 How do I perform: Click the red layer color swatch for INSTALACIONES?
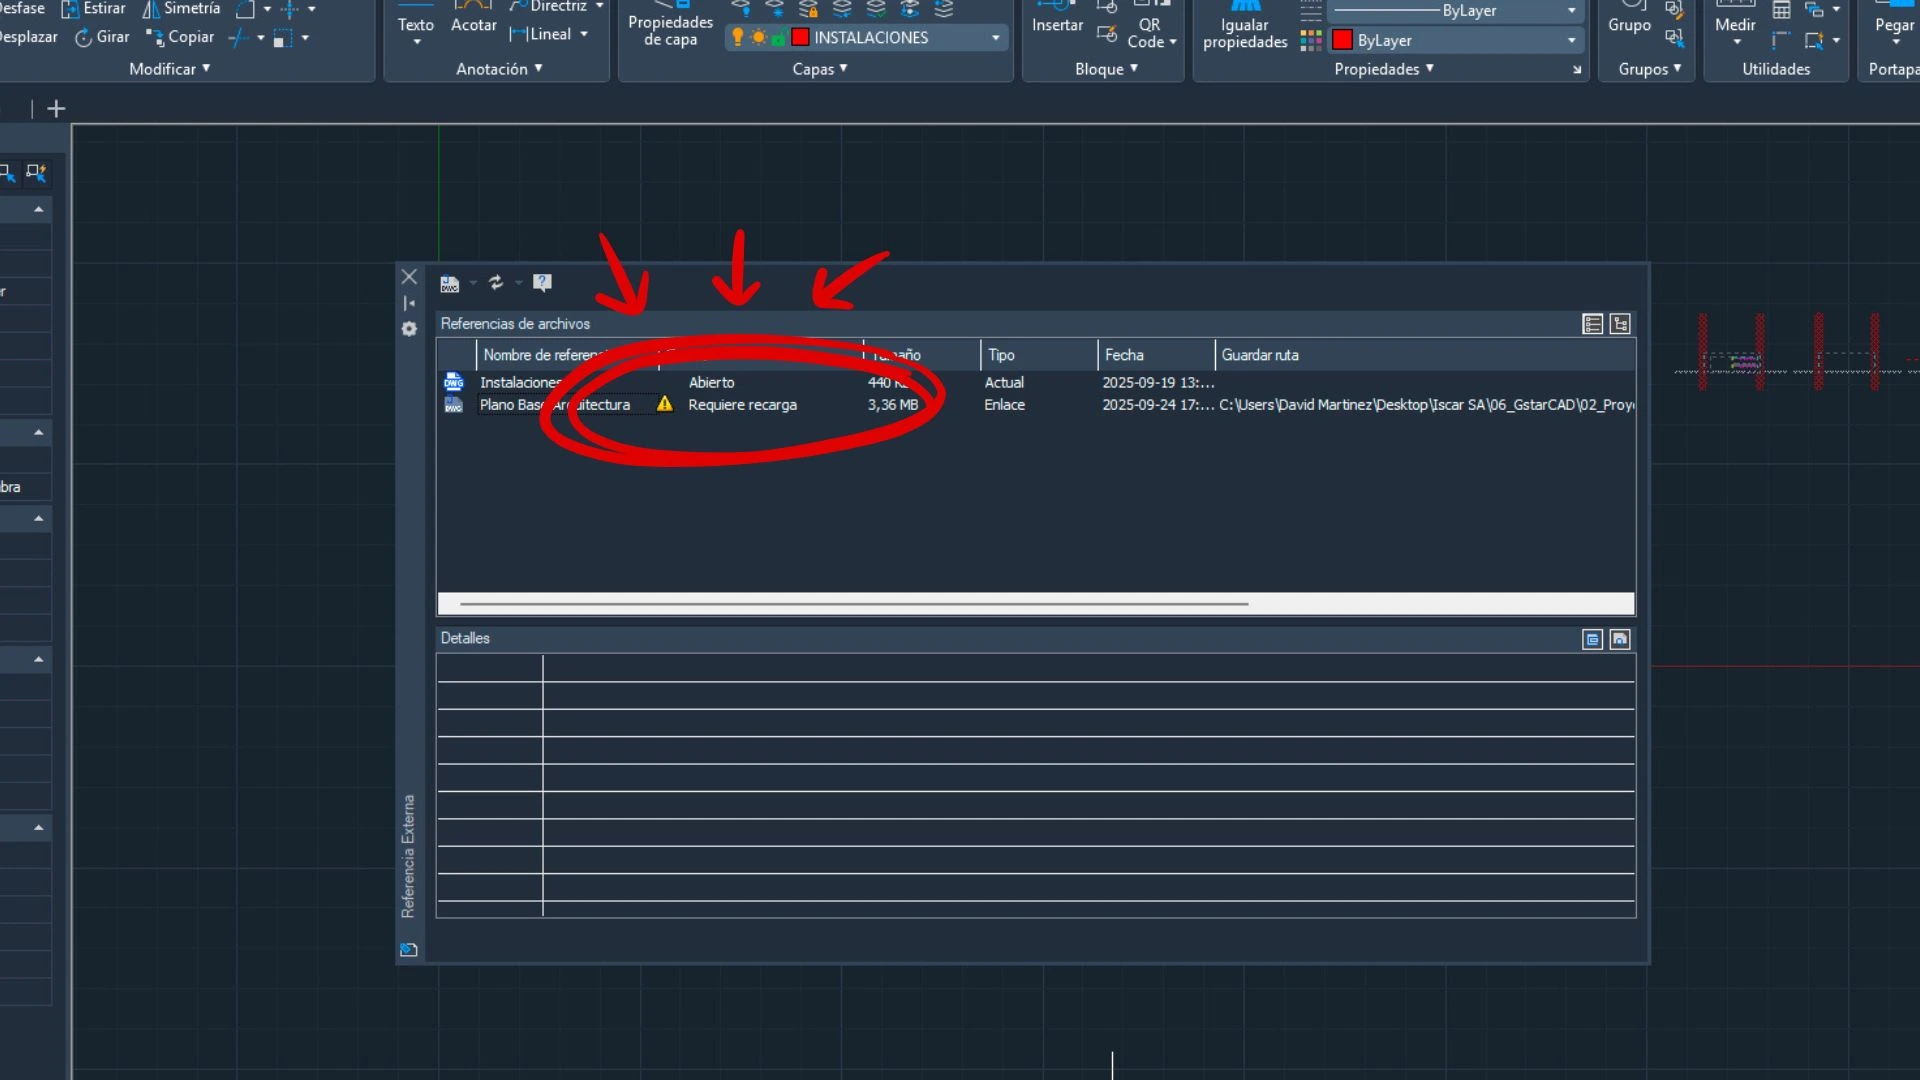pyautogui.click(x=800, y=37)
